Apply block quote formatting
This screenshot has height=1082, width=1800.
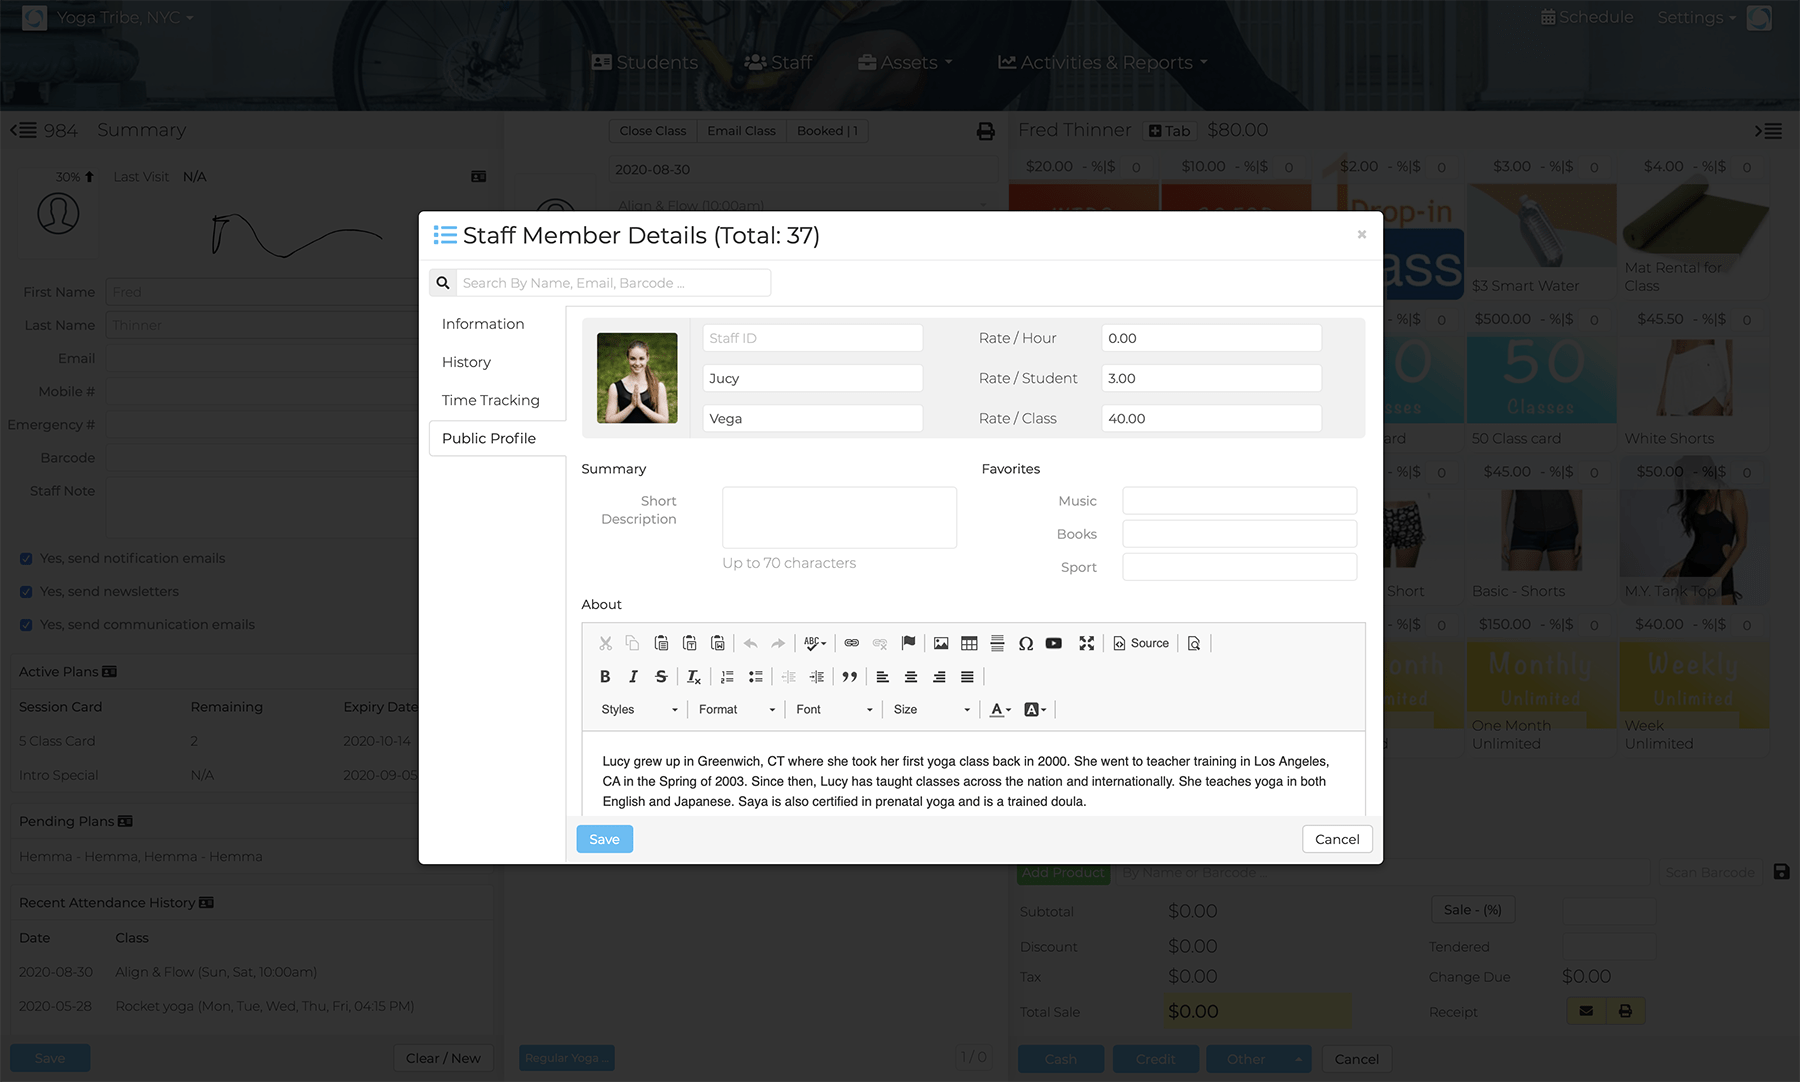tap(850, 677)
